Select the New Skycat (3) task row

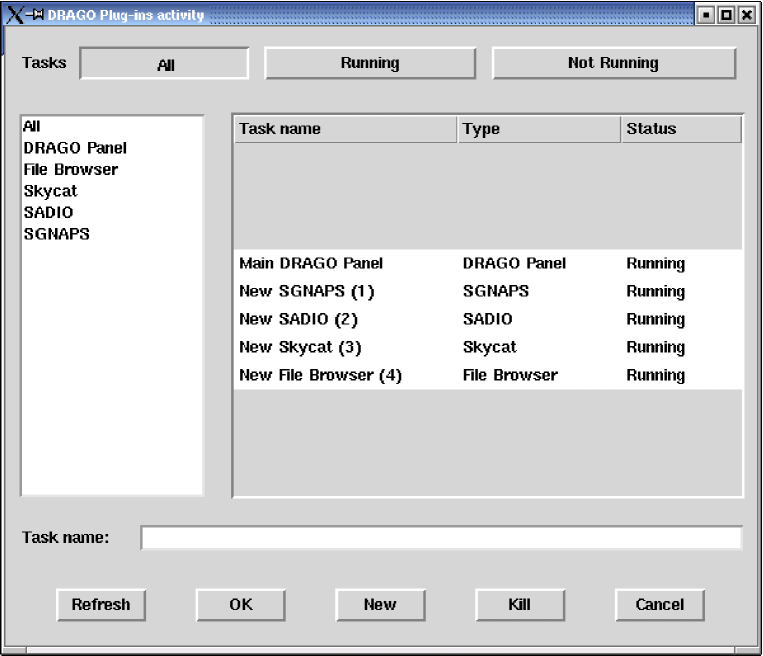(x=300, y=348)
